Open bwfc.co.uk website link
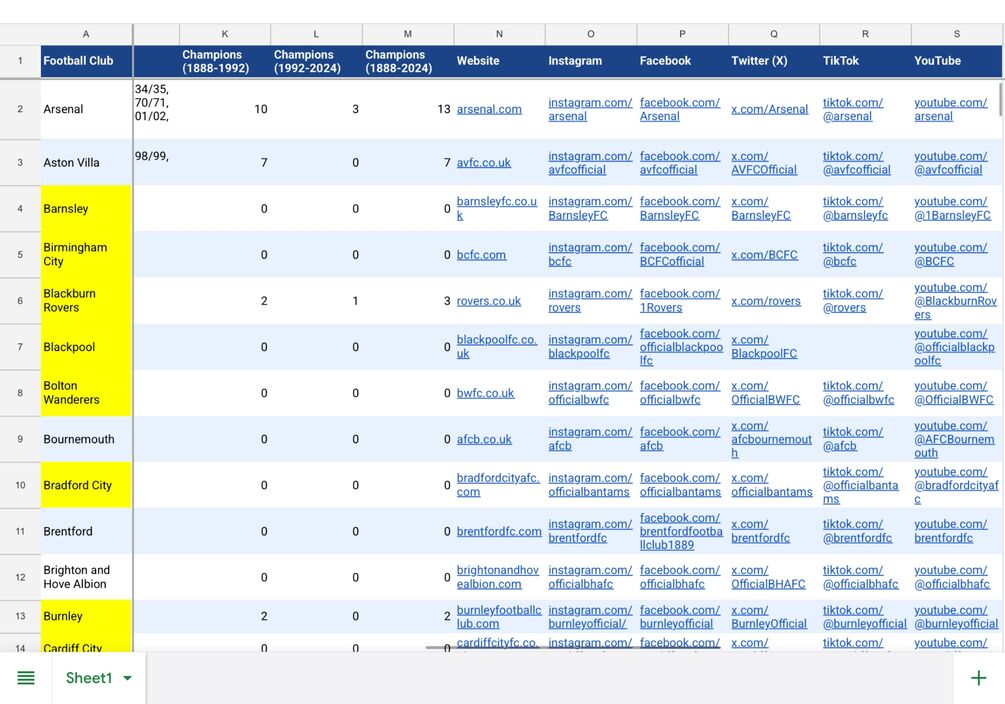The height and width of the screenshot is (704, 1005). pyautogui.click(x=485, y=393)
